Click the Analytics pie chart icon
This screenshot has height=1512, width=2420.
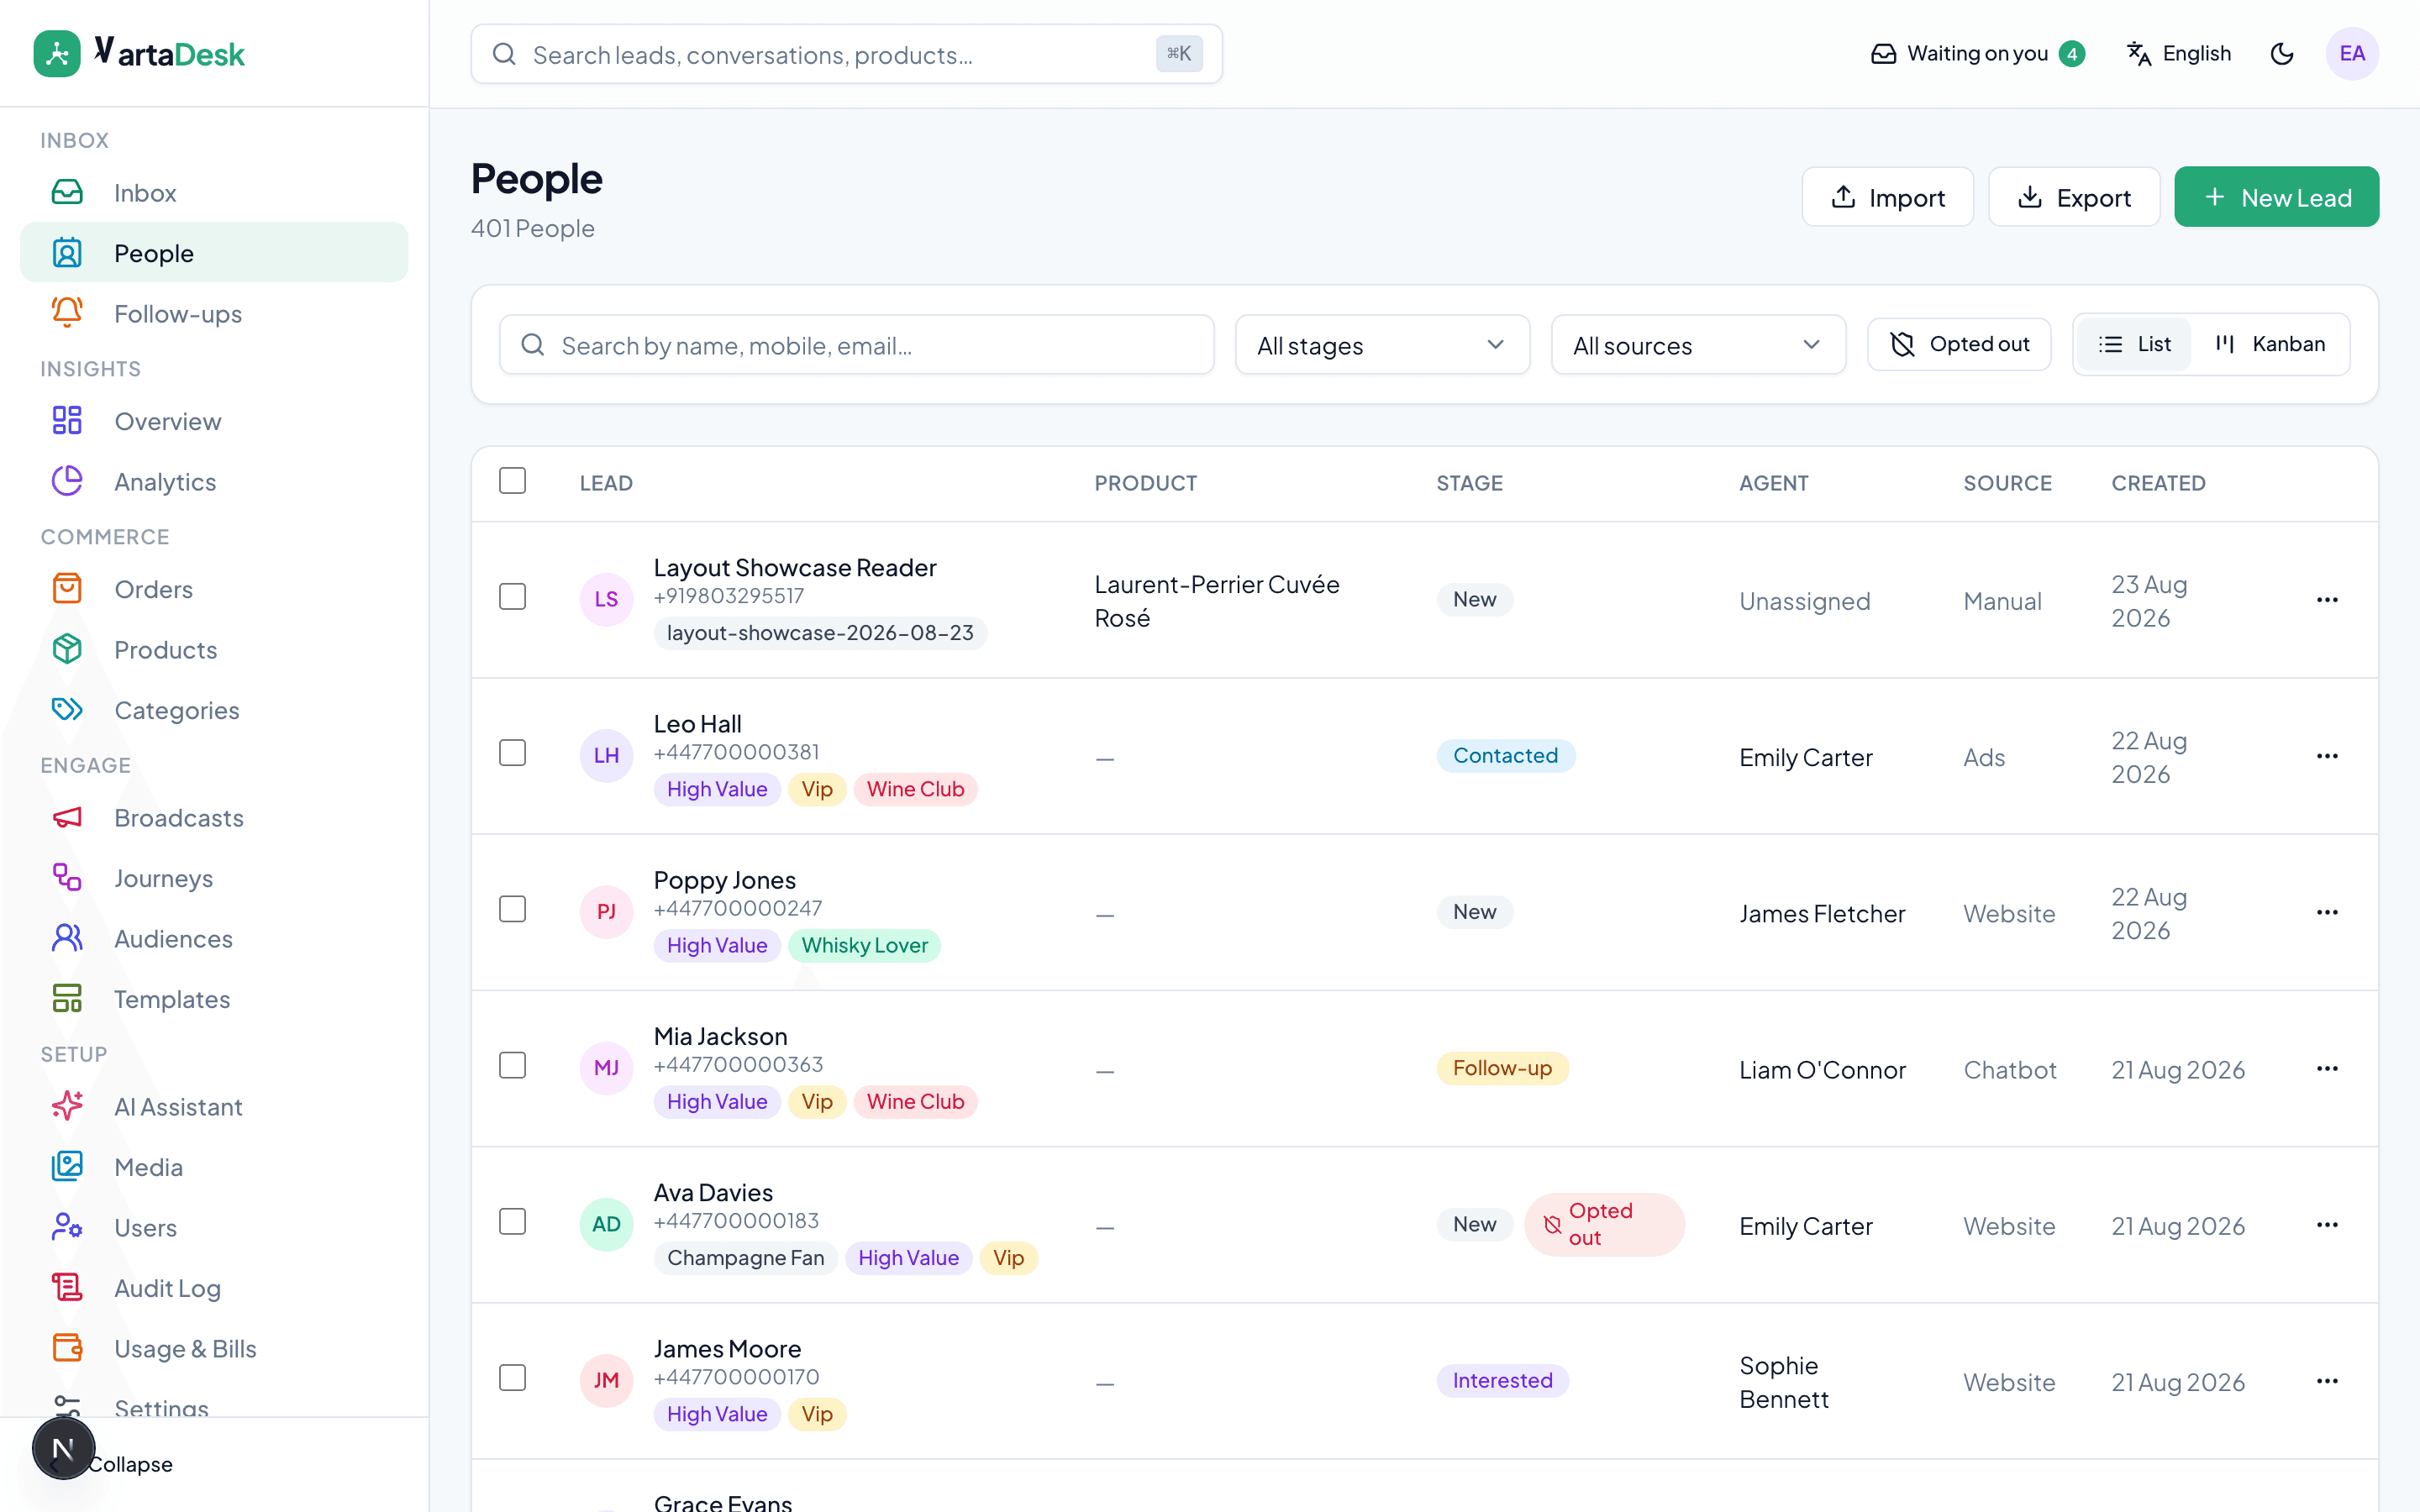click(x=67, y=481)
